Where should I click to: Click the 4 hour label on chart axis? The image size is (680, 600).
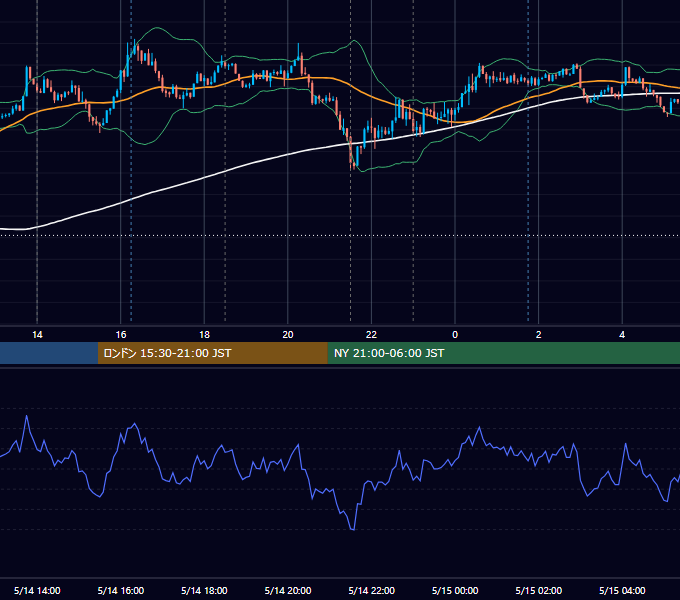click(622, 335)
